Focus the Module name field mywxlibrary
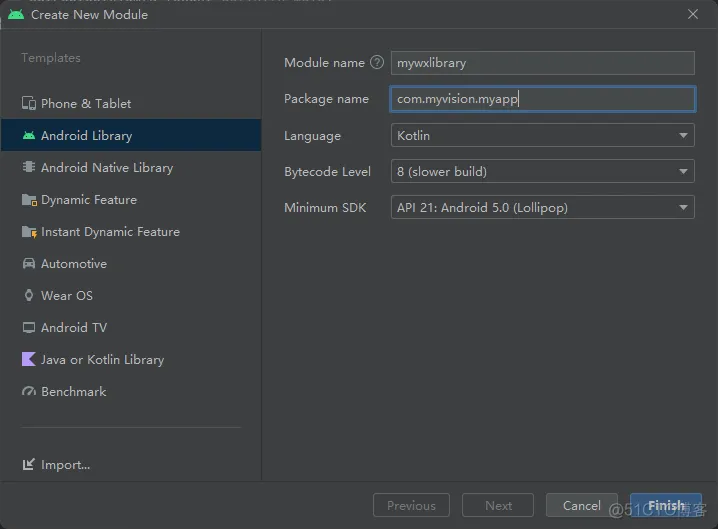Image resolution: width=718 pixels, height=529 pixels. (x=543, y=63)
